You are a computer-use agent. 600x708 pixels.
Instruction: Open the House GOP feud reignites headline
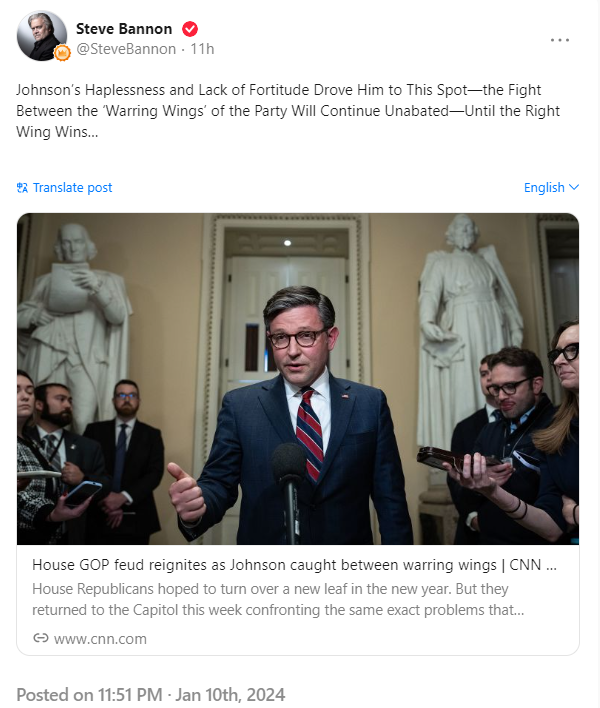click(x=294, y=565)
